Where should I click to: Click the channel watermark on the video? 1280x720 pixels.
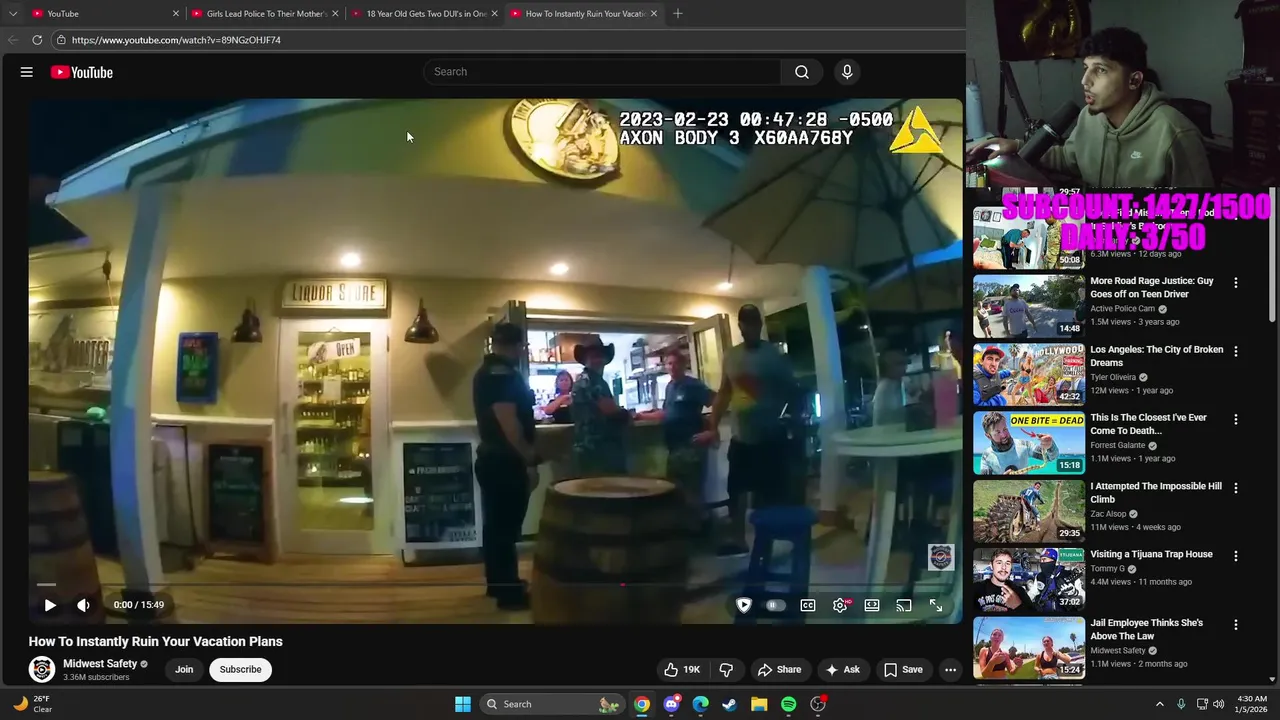pos(941,557)
